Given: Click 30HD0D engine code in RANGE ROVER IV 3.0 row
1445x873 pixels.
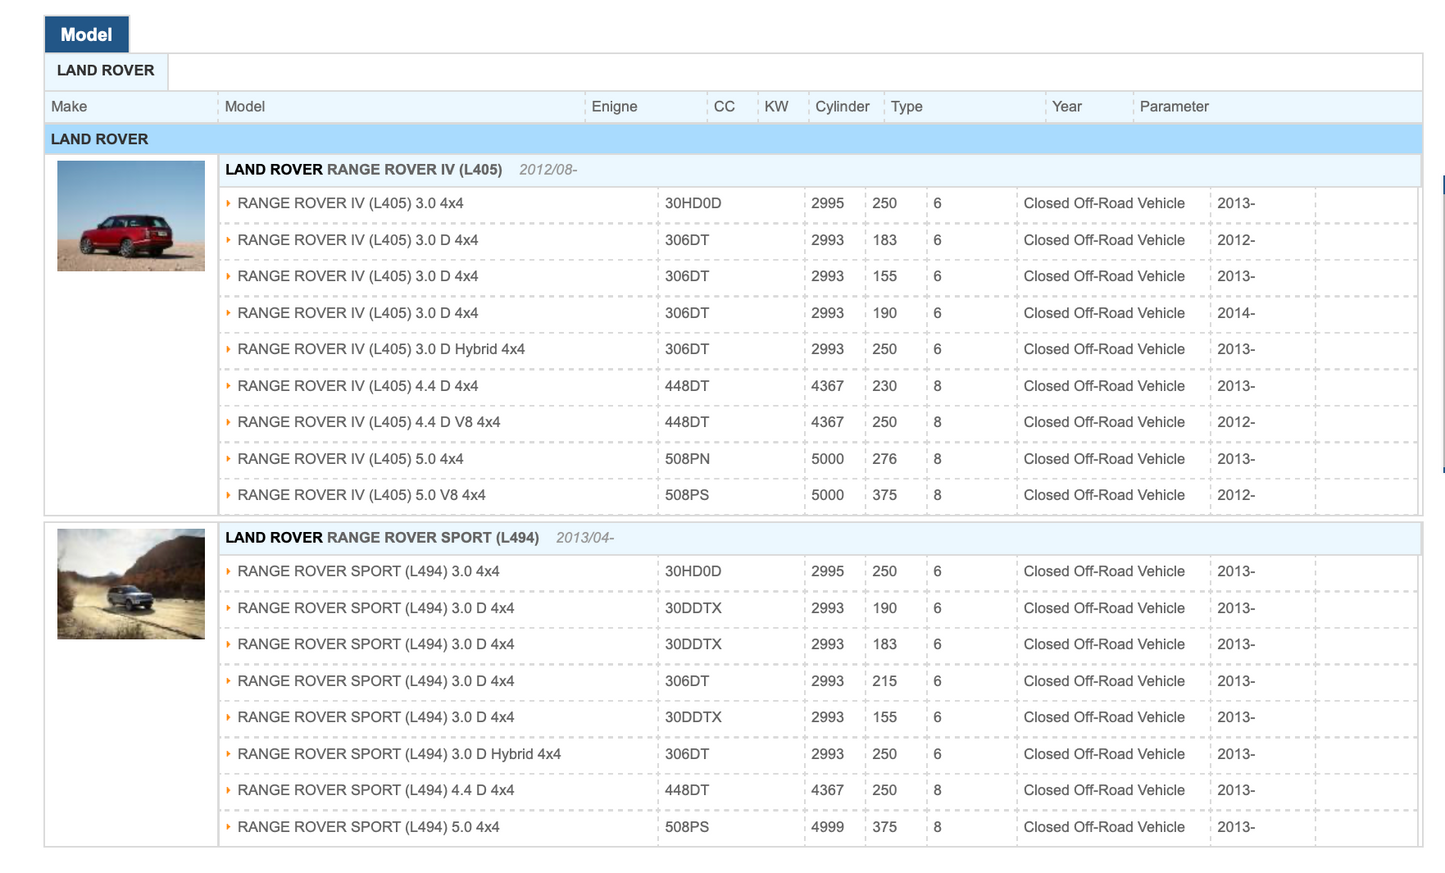Looking at the screenshot, I should (693, 203).
